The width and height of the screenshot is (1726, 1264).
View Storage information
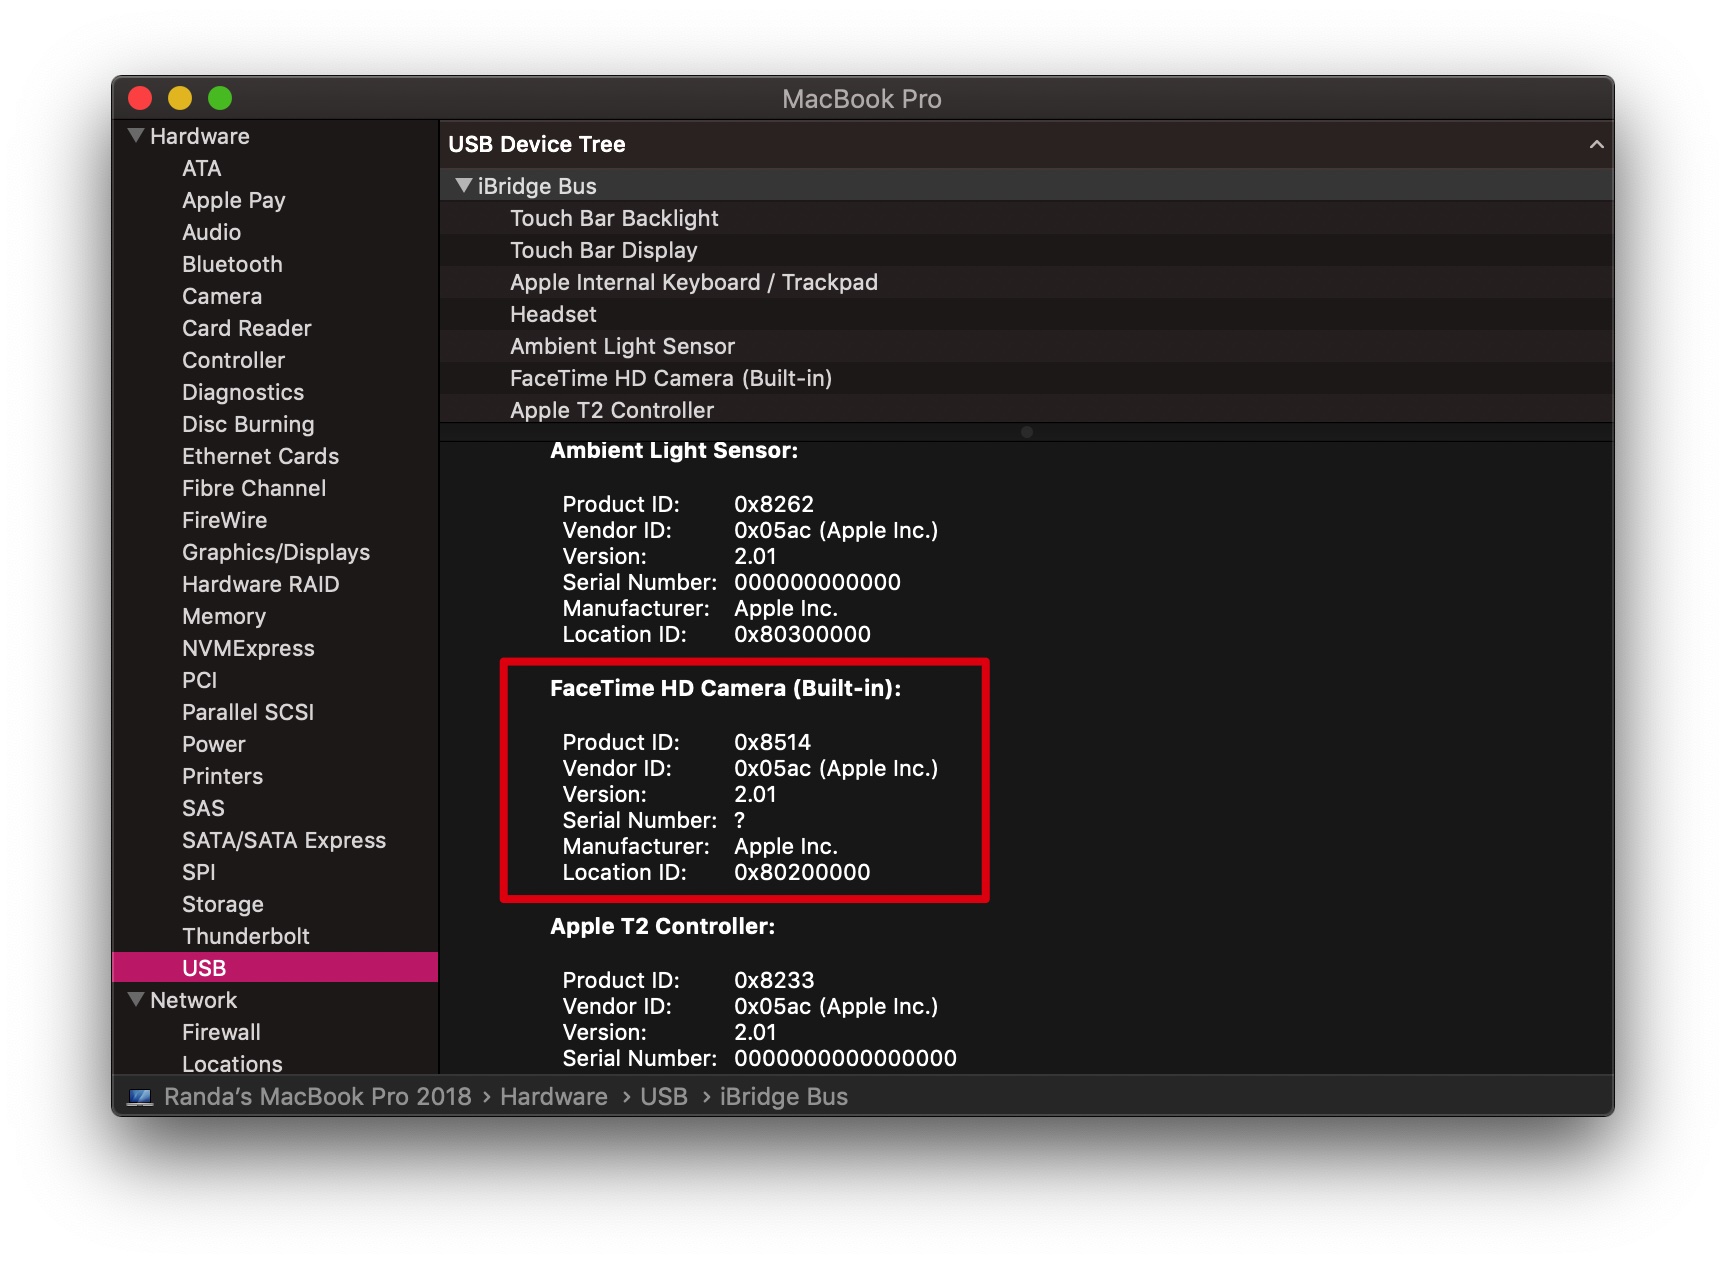point(223,904)
